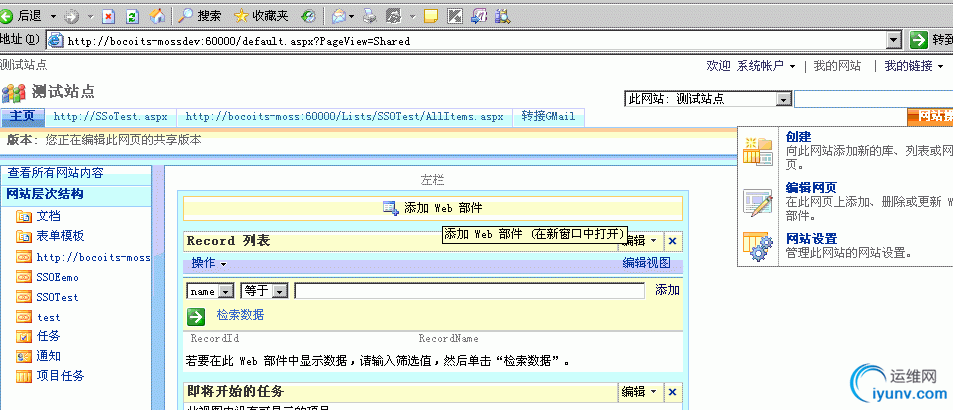The image size is (953, 410).
Task: Click the yellow note Discuss icon
Action: pos(431,16)
